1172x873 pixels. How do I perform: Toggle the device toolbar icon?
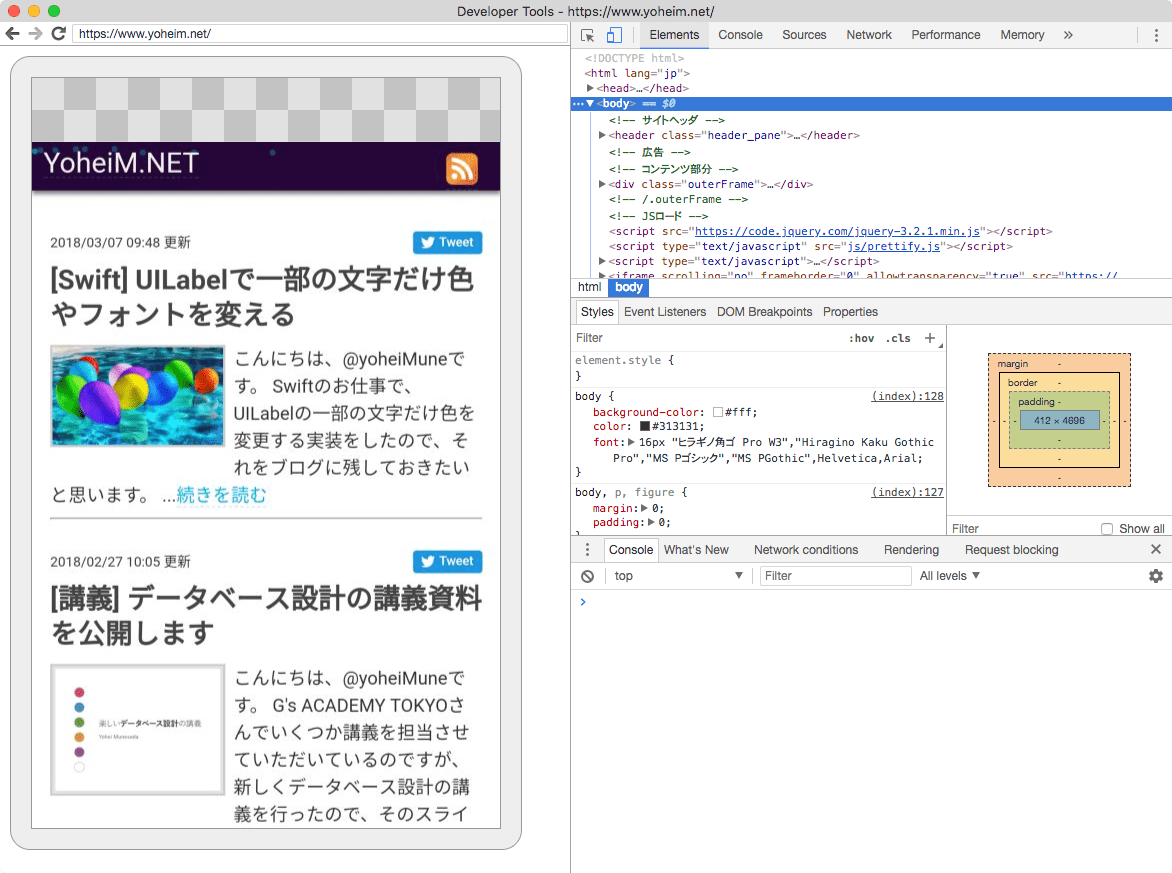tap(614, 35)
